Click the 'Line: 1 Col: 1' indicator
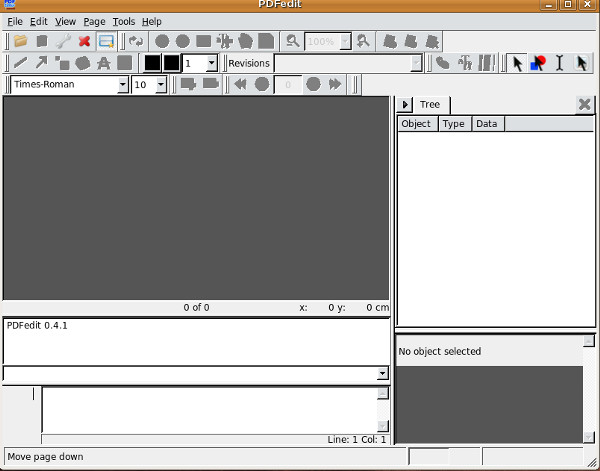 [x=357, y=440]
